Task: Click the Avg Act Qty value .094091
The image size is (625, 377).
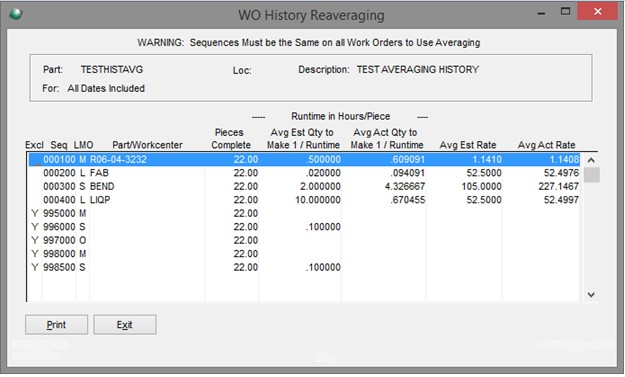Action: [407, 173]
